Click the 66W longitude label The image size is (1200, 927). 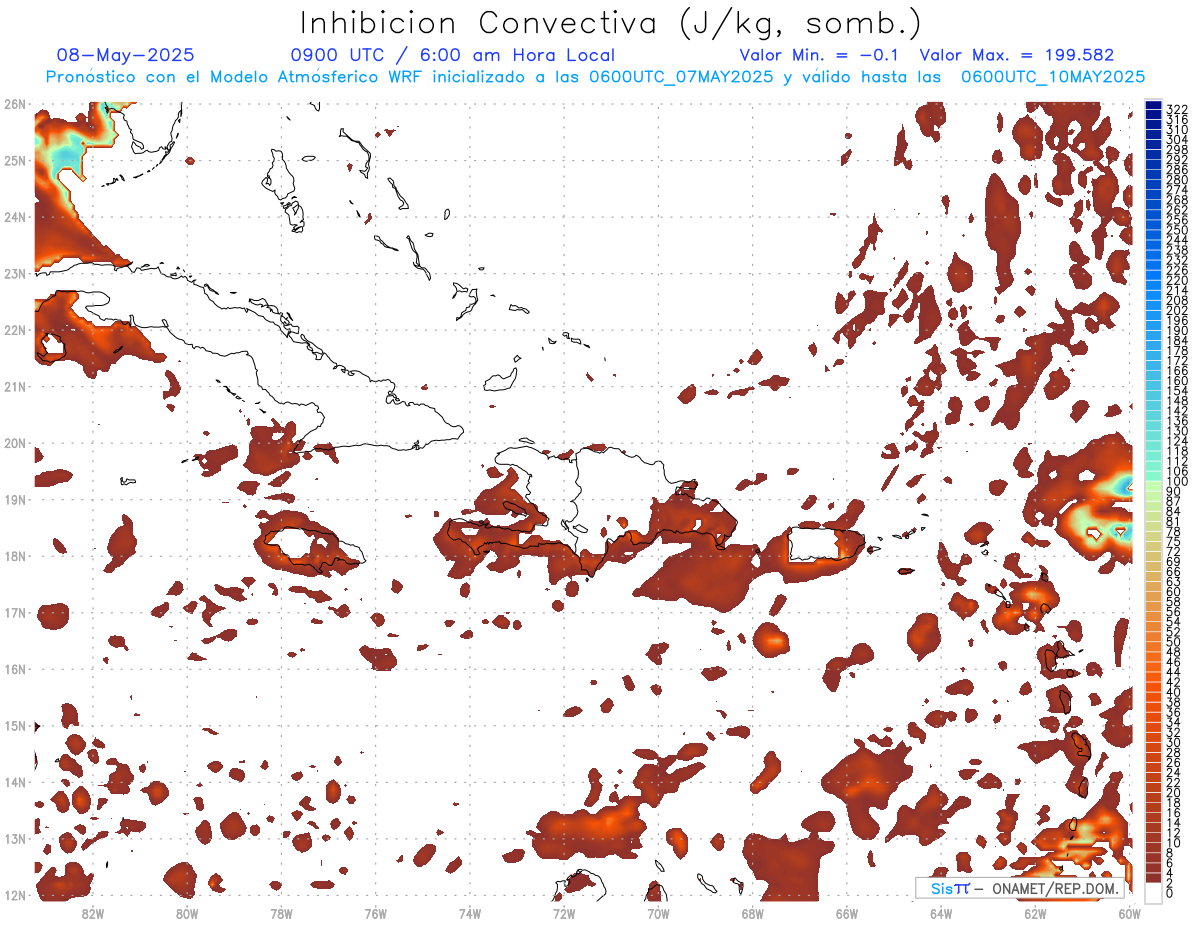coord(847,913)
